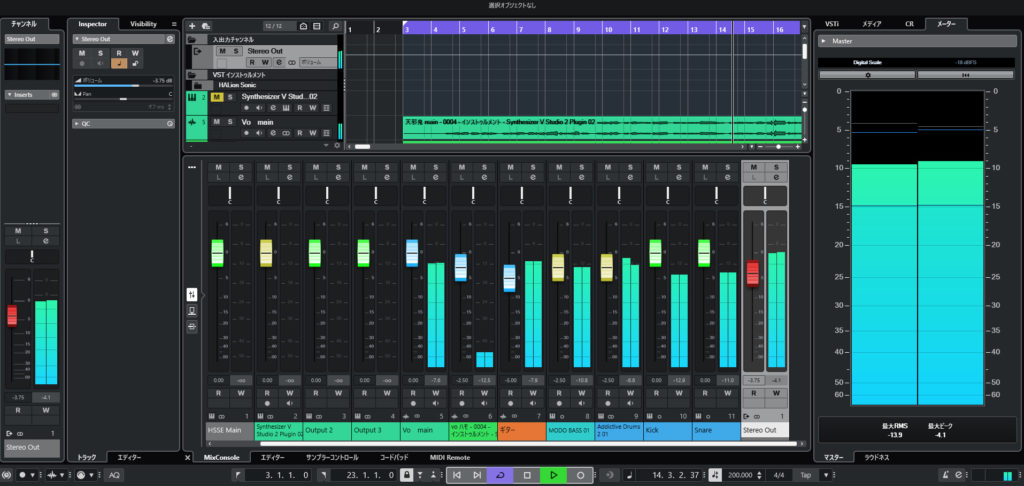Click the transport Stop button
Image resolution: width=1024 pixels, height=486 pixels.
527,475
